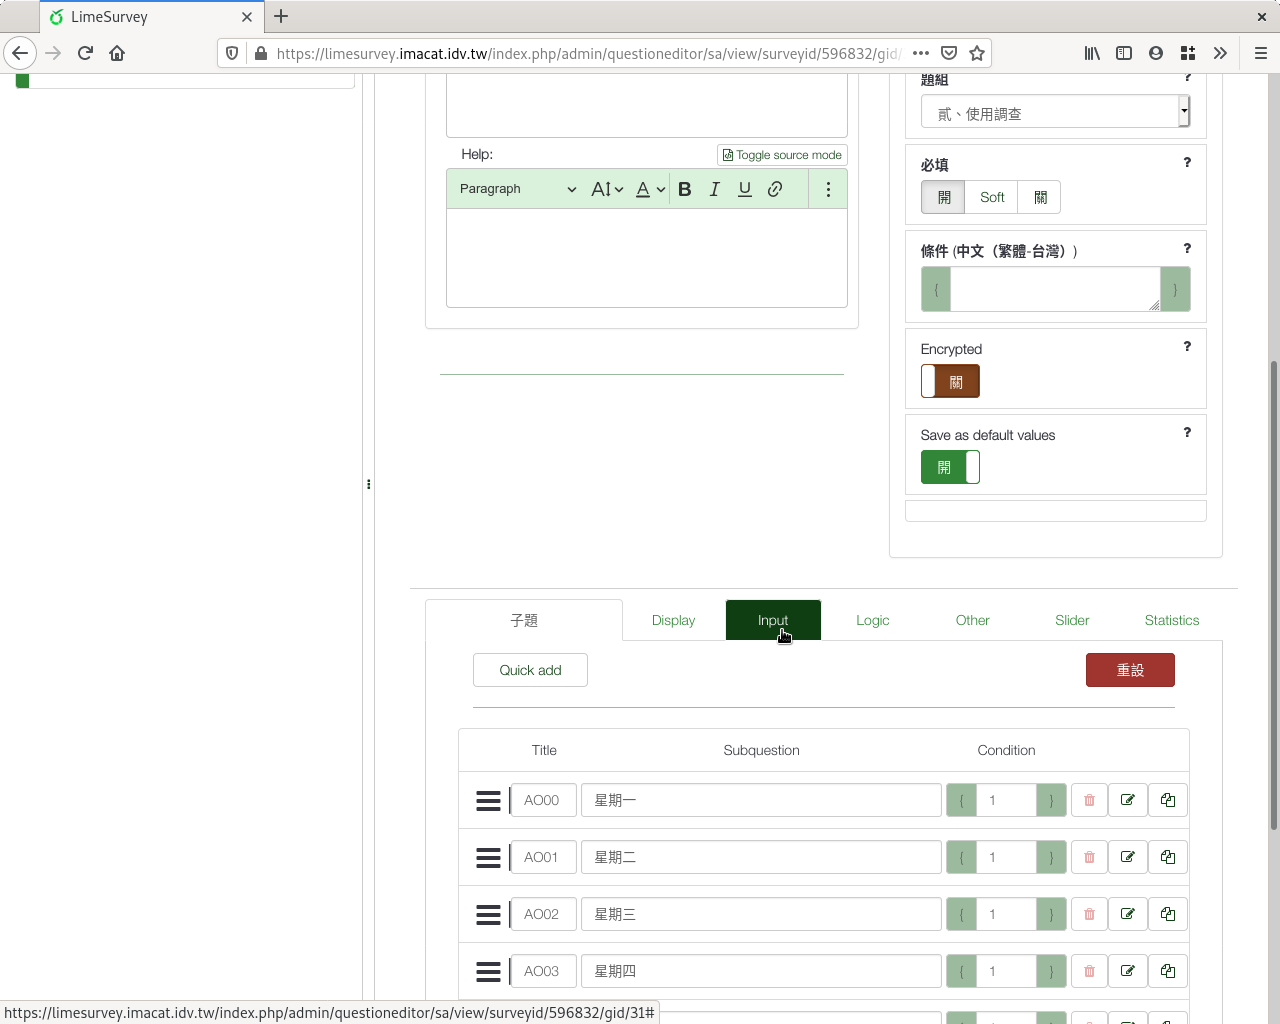Switch to the 子題 tab
Viewport: 1280px width, 1024px height.
pyautogui.click(x=524, y=620)
